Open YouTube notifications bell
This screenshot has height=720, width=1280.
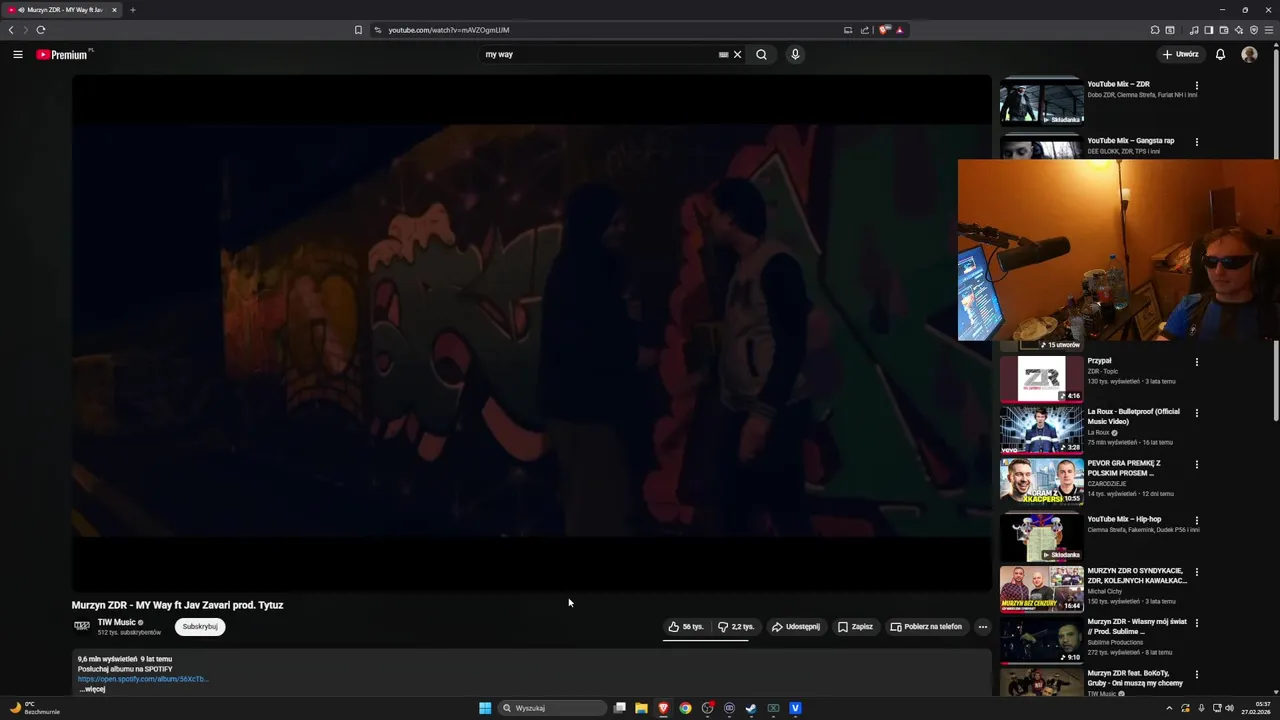[x=1220, y=55]
